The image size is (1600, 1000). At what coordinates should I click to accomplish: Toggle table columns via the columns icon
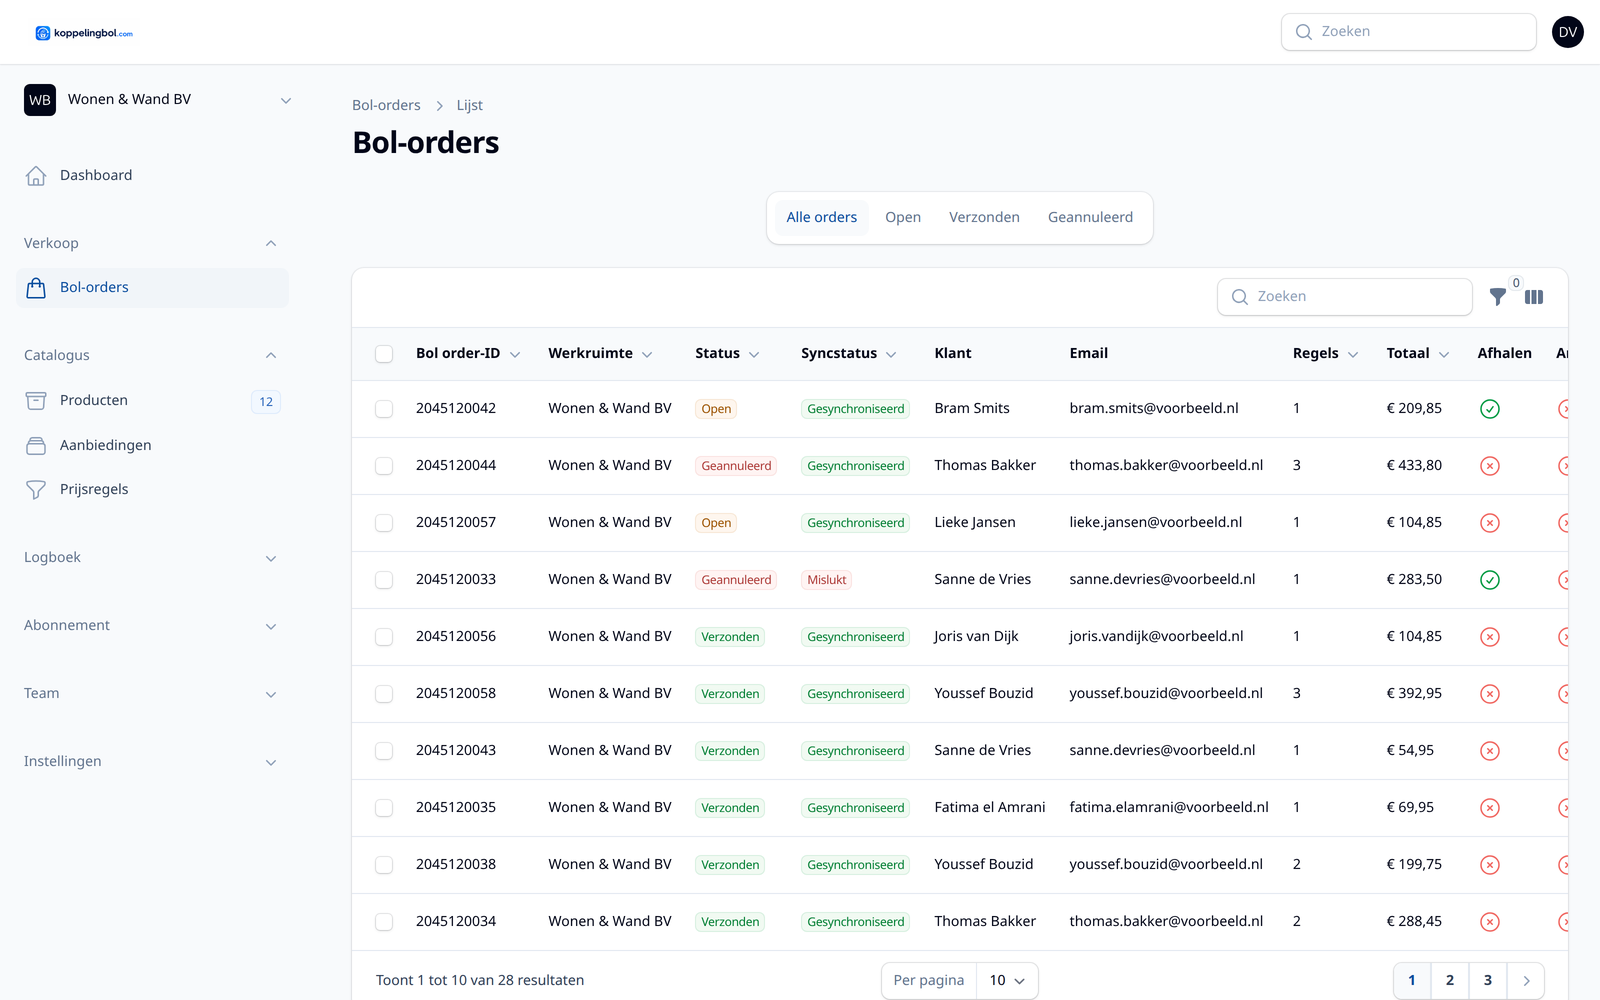point(1534,297)
